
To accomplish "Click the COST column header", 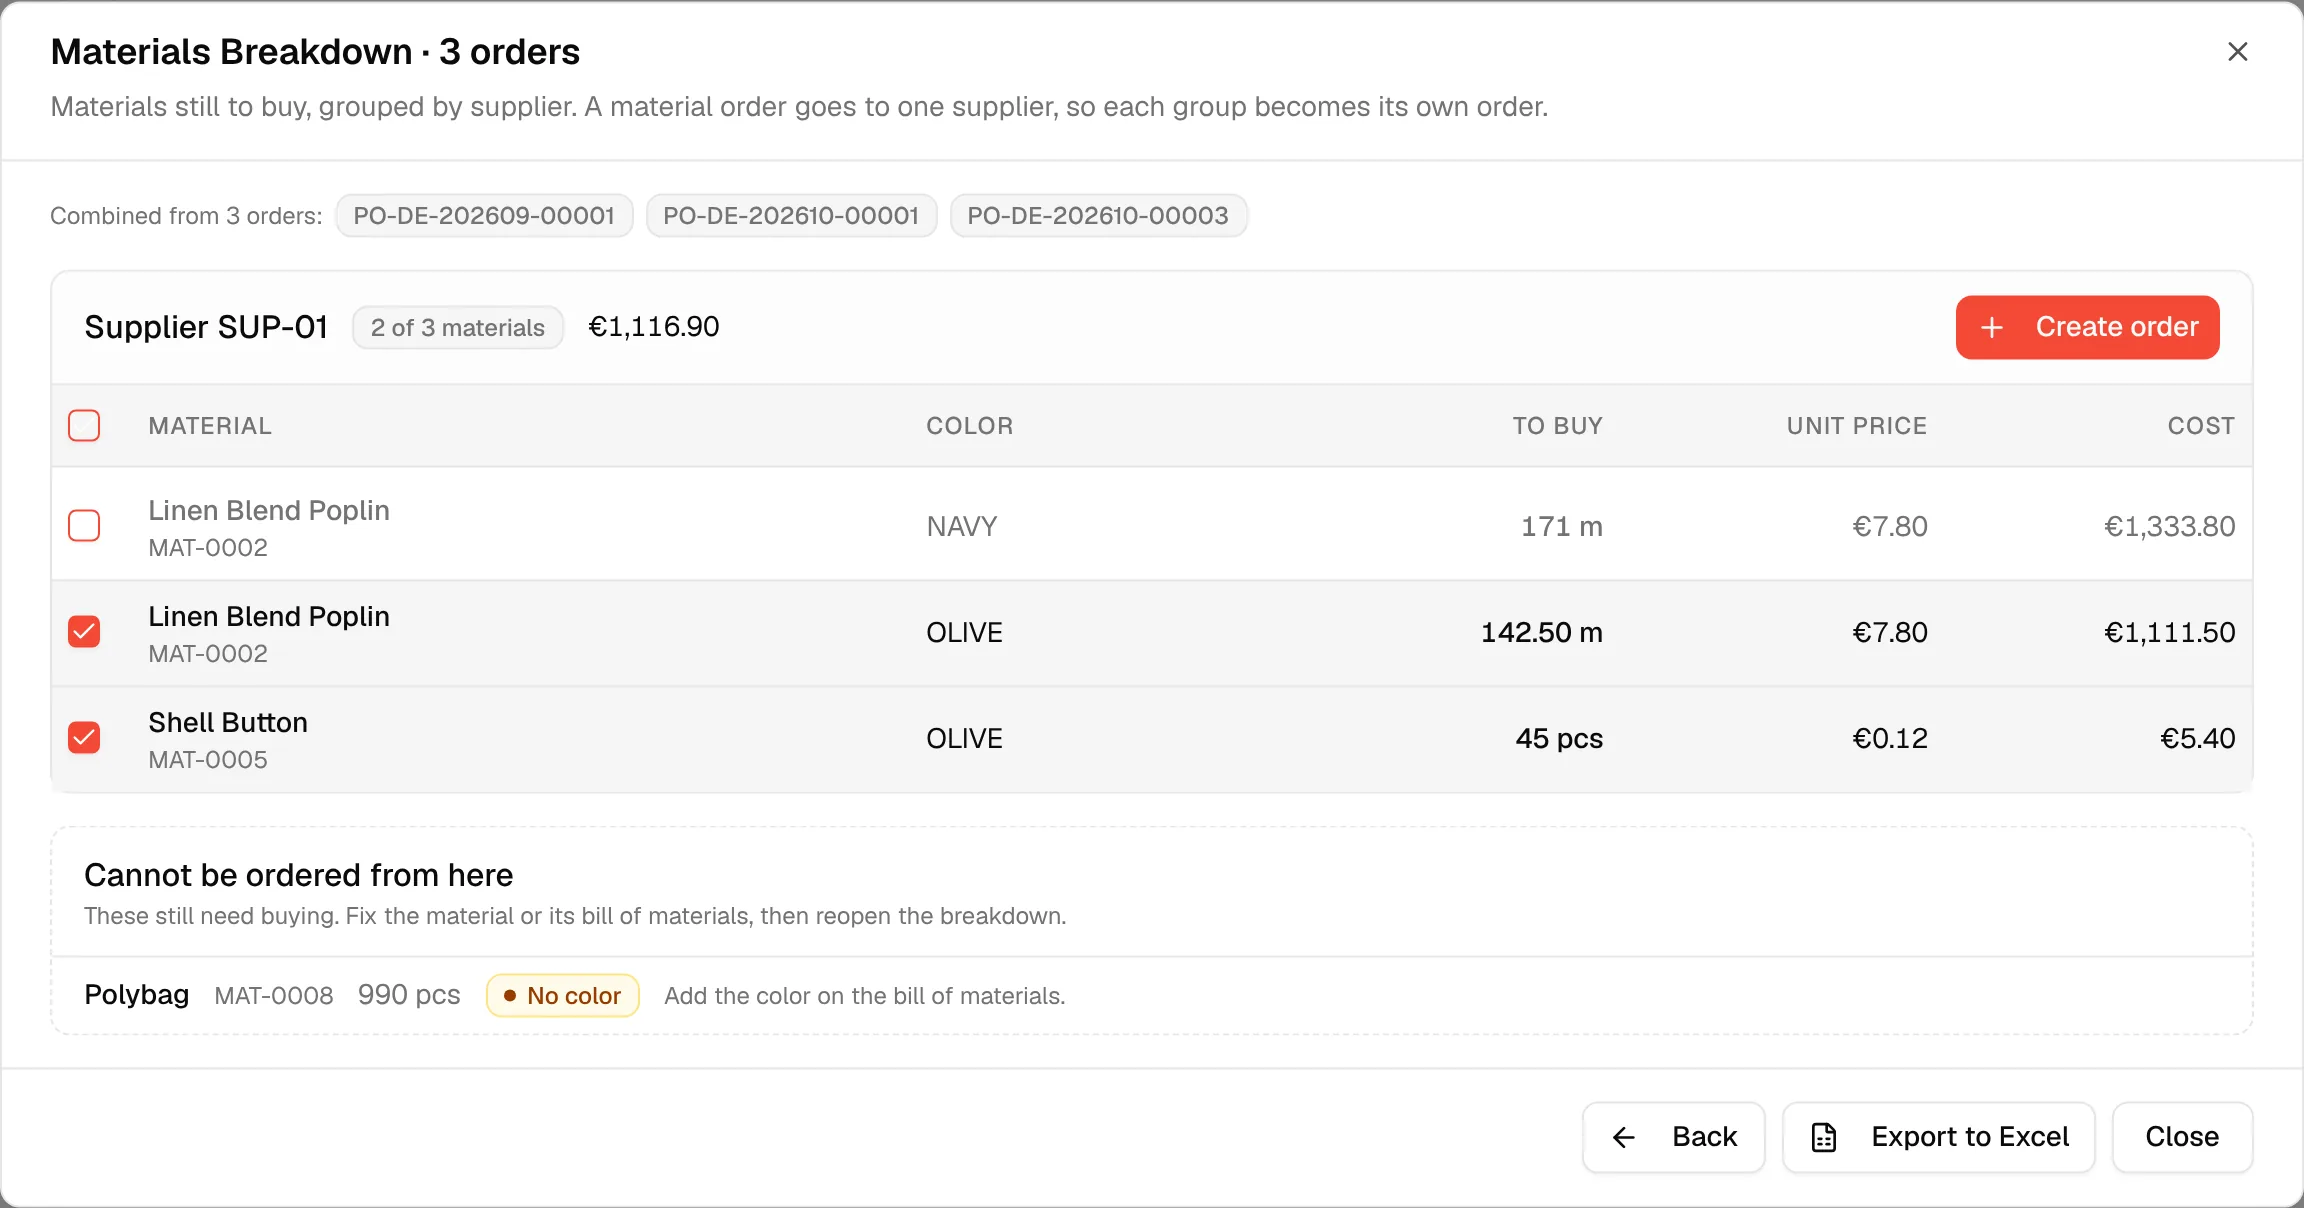I will click(x=2201, y=426).
